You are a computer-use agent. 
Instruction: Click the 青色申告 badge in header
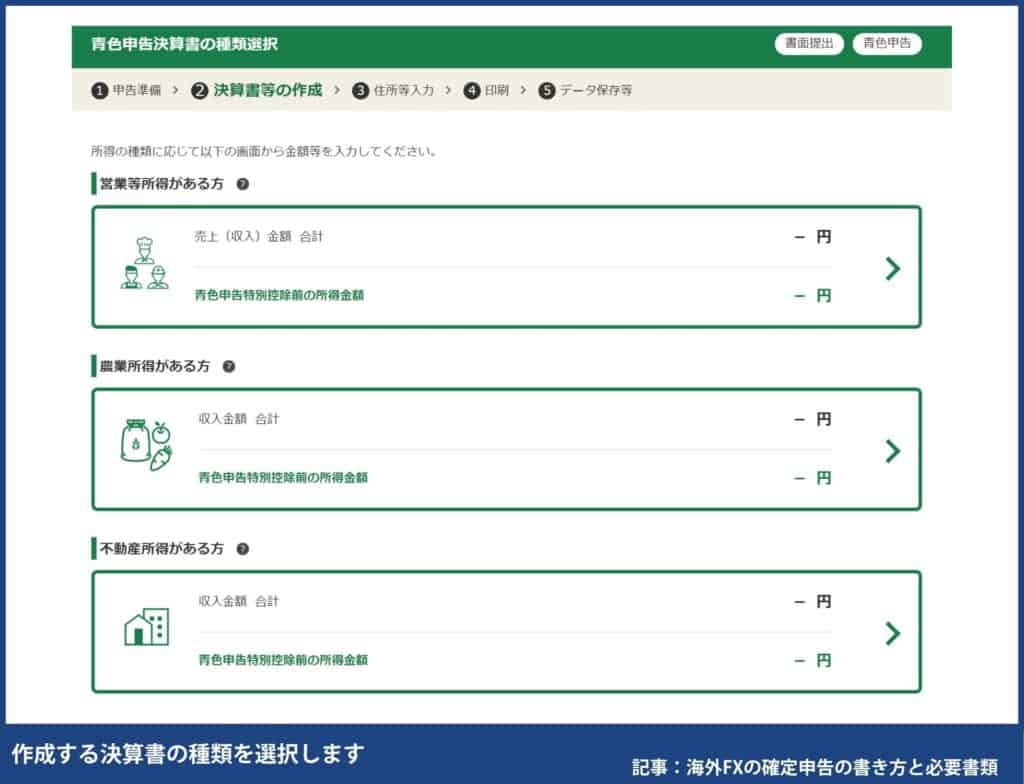click(x=887, y=44)
